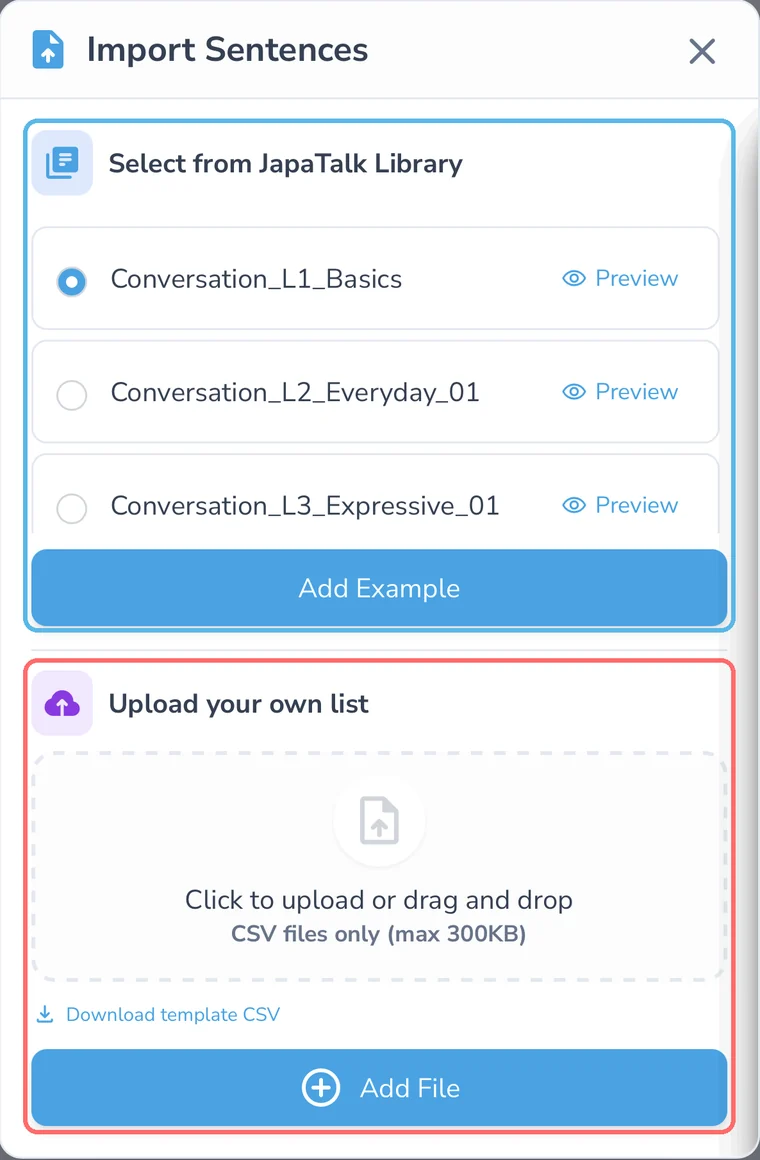Click the Add Example button

(379, 588)
